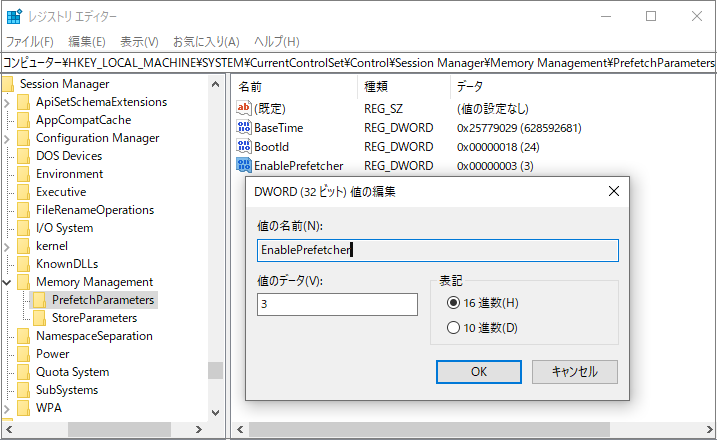Select the Executive folder icon
Viewport: 717px width, 440px height.
23,192
